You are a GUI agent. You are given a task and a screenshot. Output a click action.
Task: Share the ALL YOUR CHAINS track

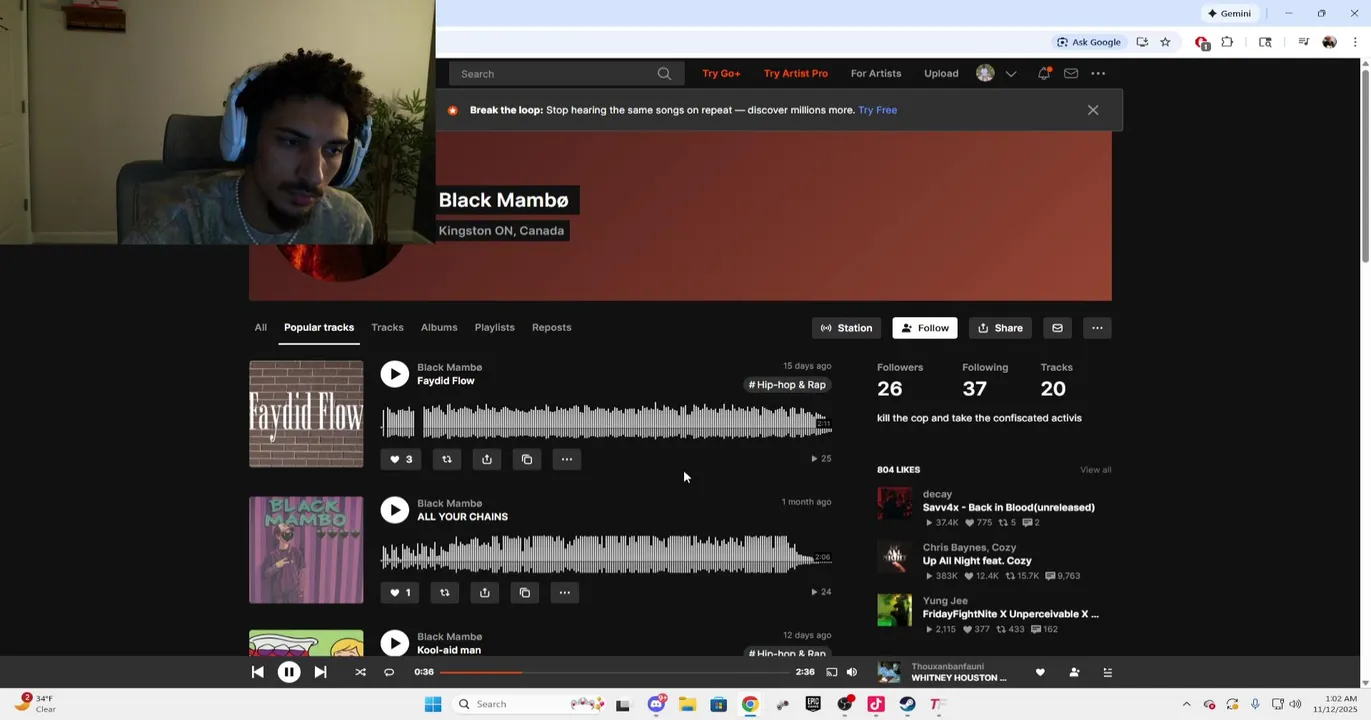(485, 592)
